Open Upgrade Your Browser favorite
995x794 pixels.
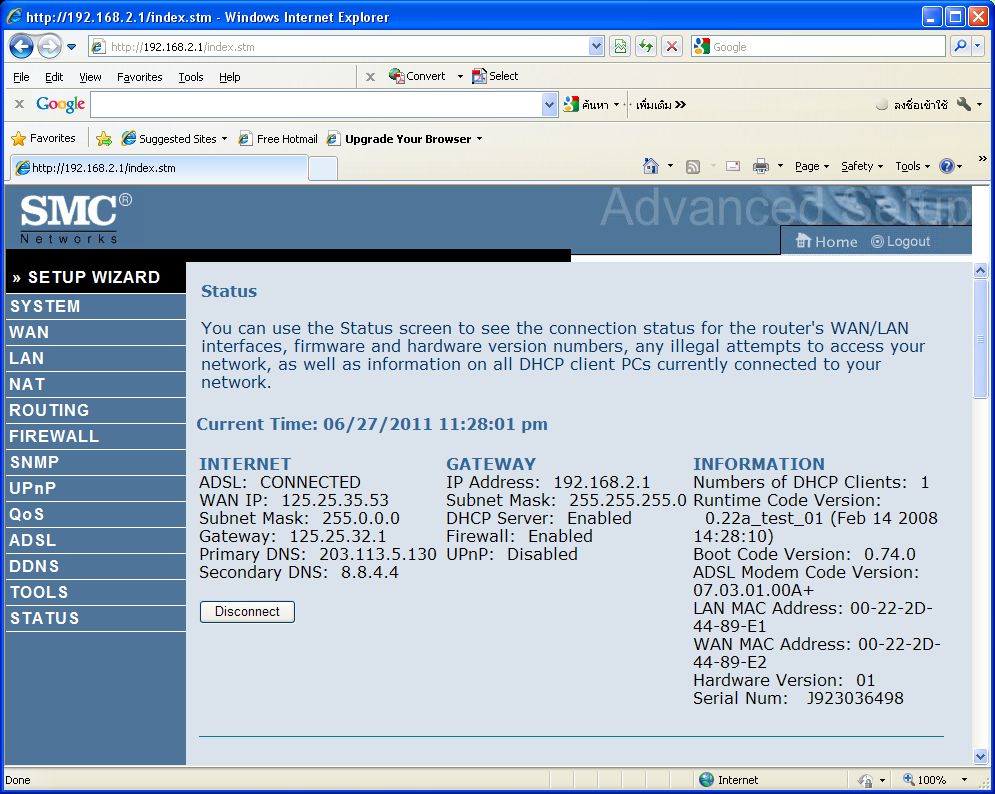tap(404, 138)
